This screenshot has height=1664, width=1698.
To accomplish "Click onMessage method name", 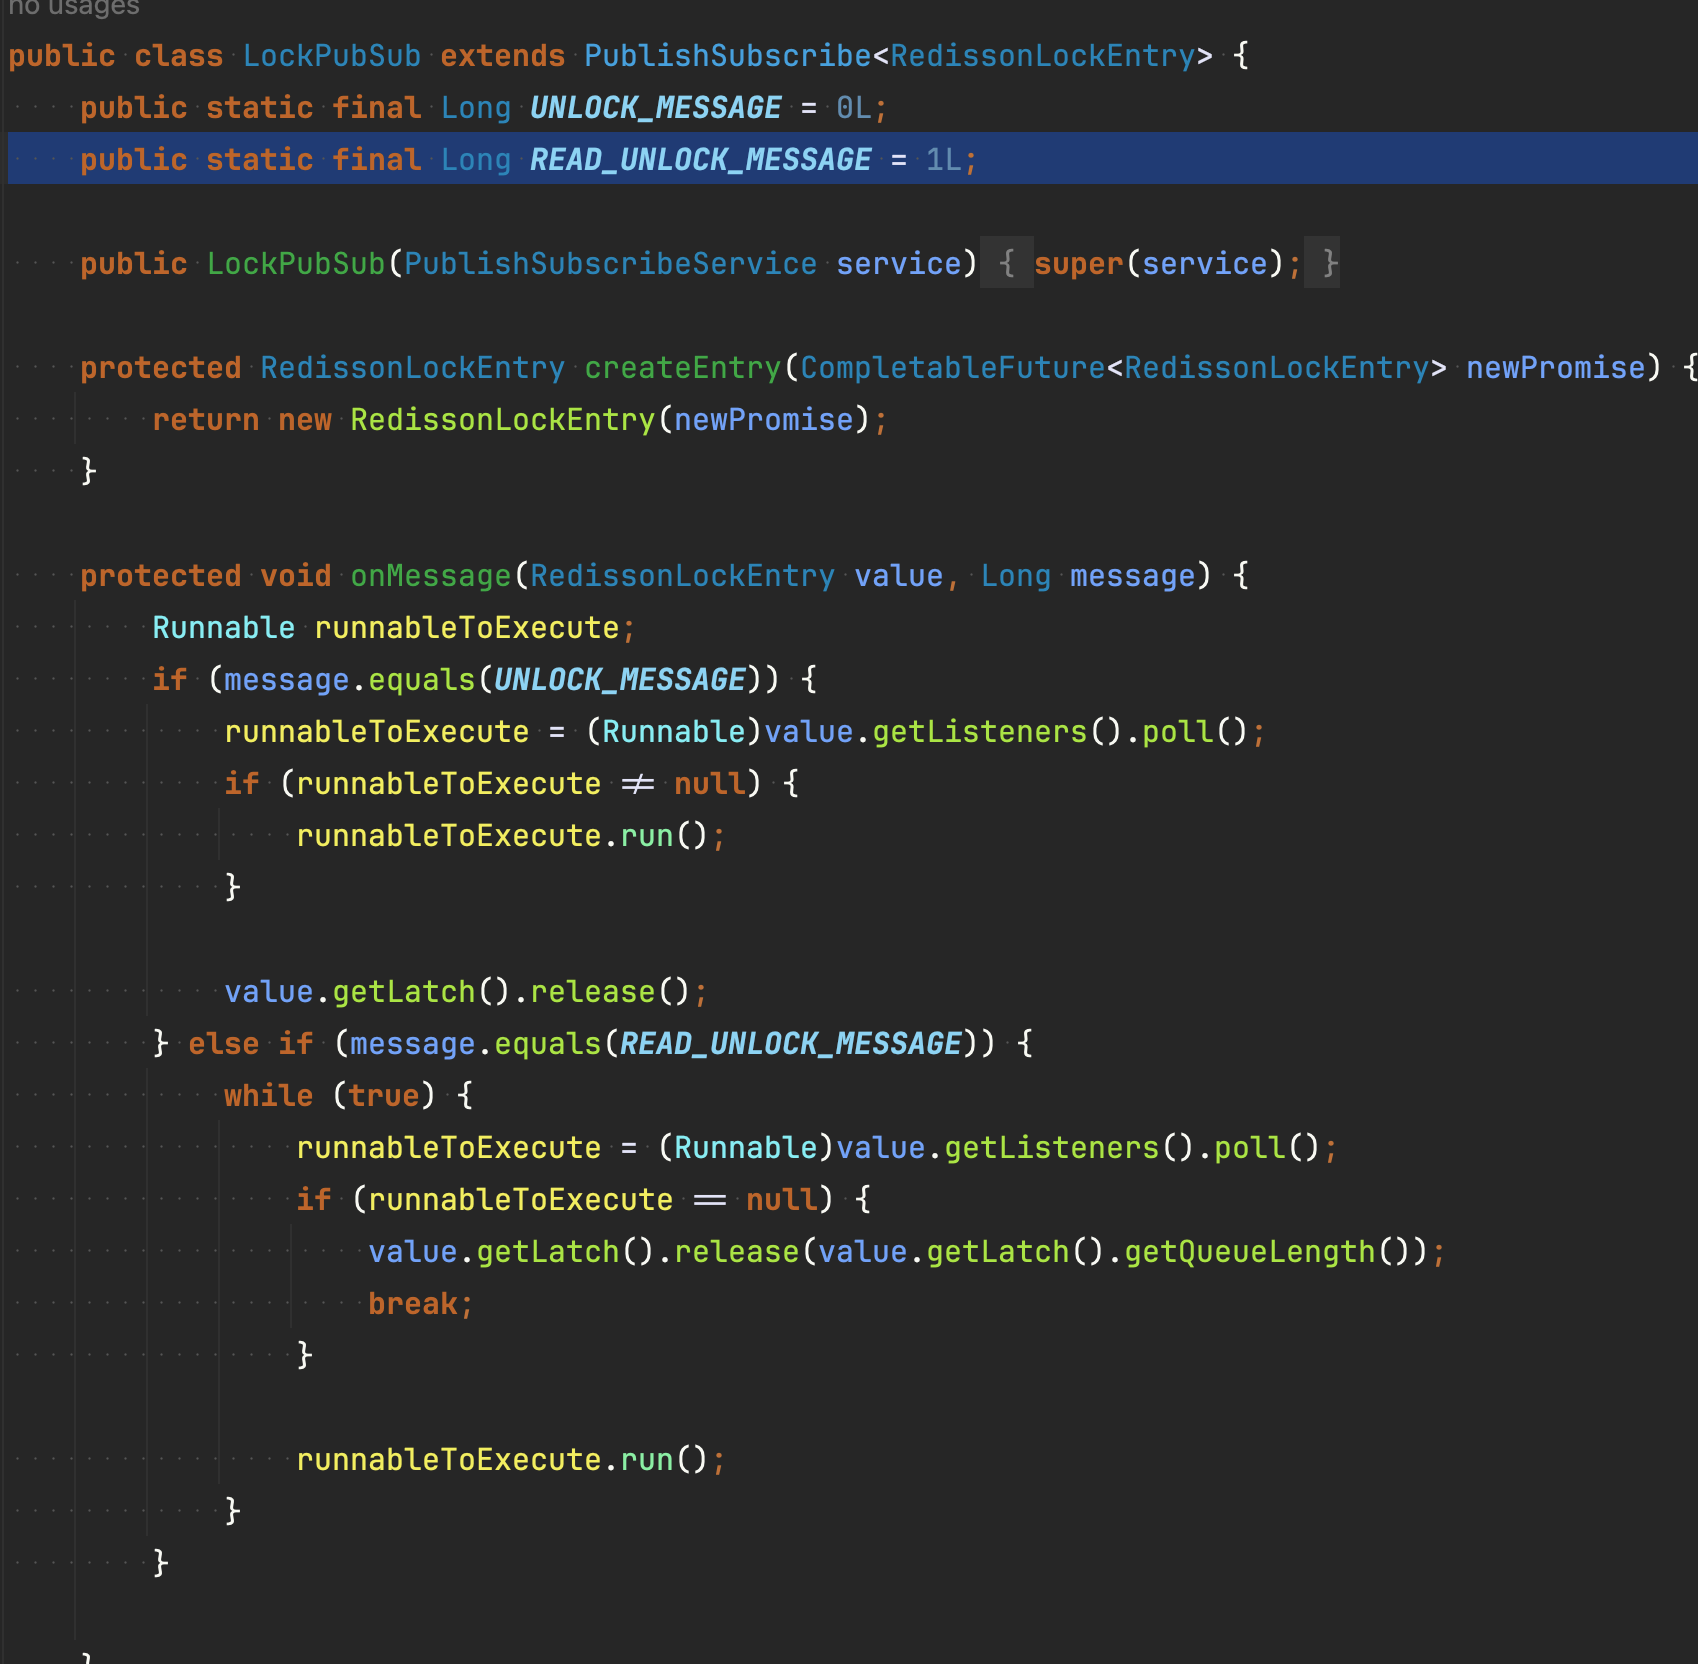I will tap(431, 576).
